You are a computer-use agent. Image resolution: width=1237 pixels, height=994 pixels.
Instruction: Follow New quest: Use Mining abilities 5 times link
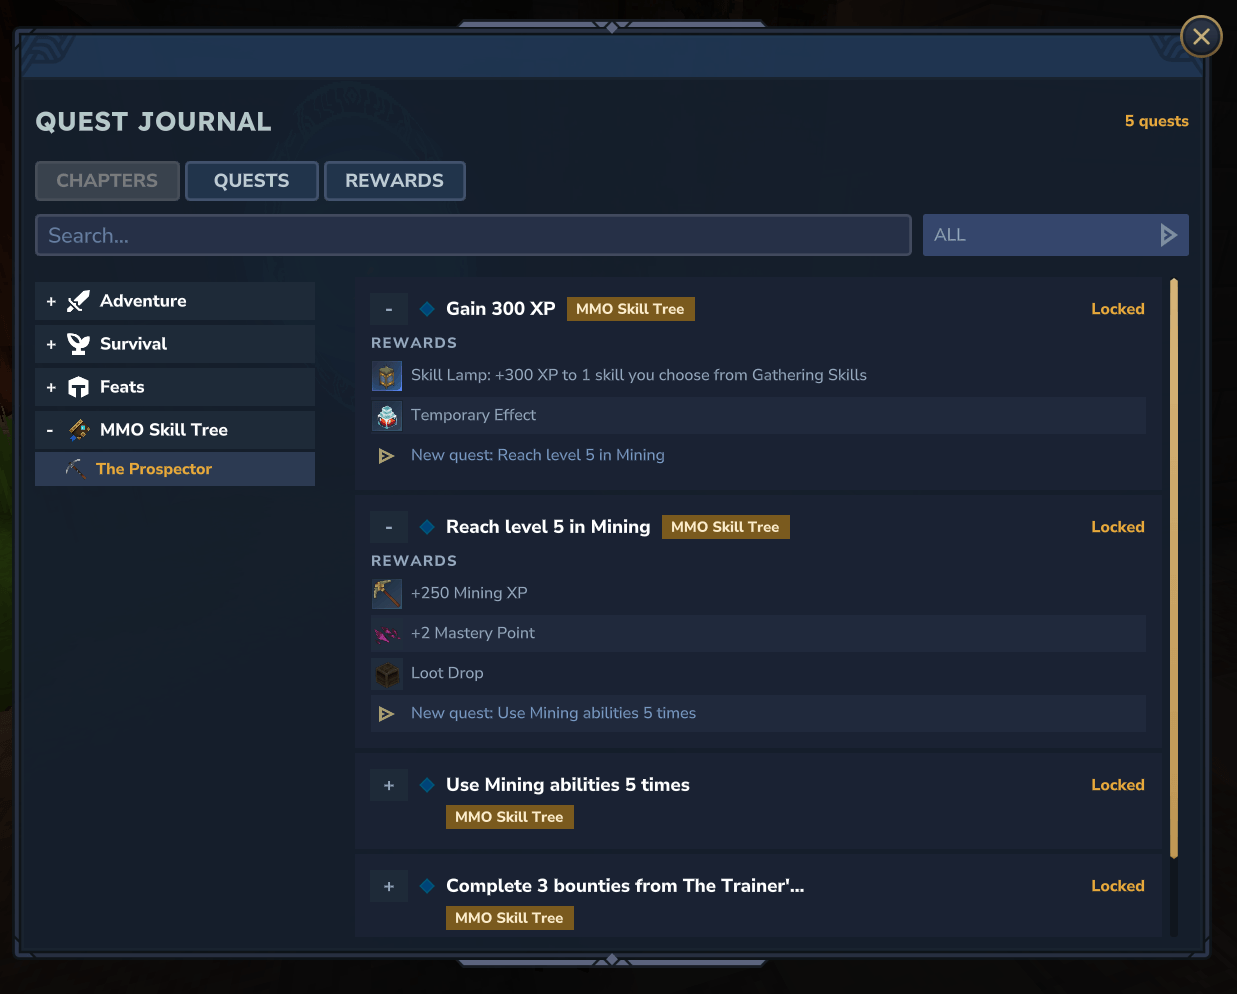pyautogui.click(x=553, y=713)
